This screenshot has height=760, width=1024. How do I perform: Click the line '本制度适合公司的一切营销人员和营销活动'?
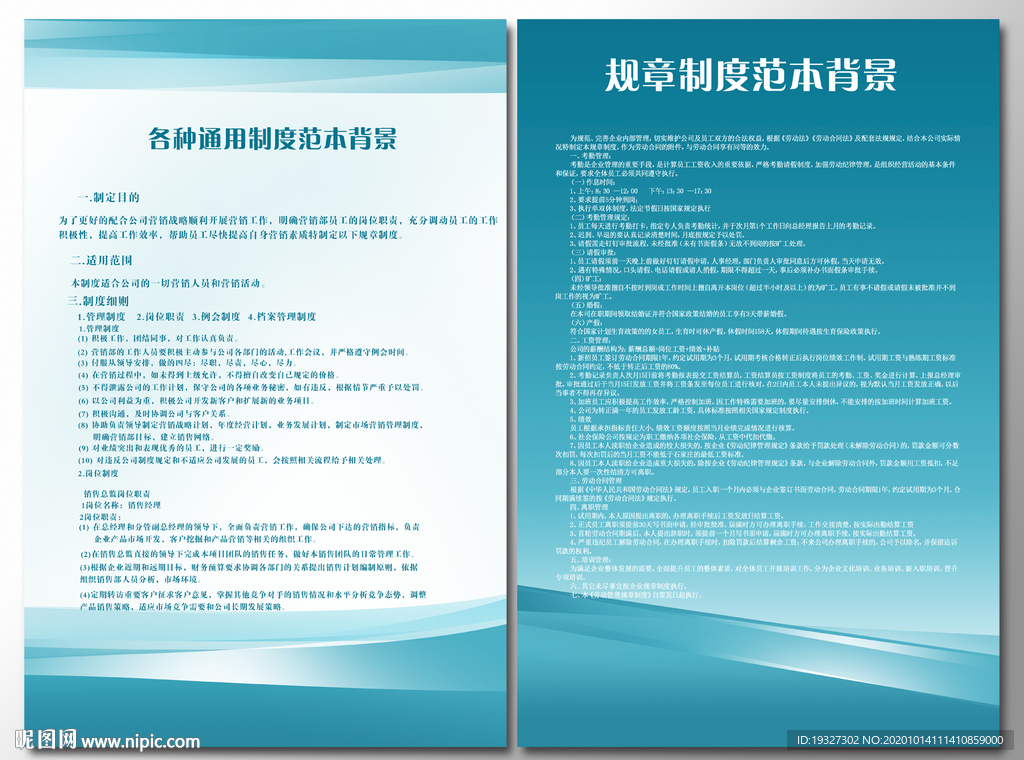click(x=168, y=283)
